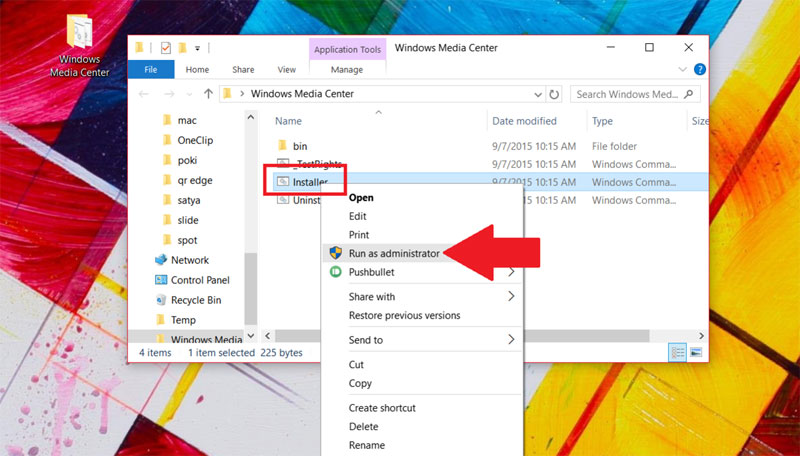Open Network in navigation pane
The image size is (800, 456).
tap(182, 260)
